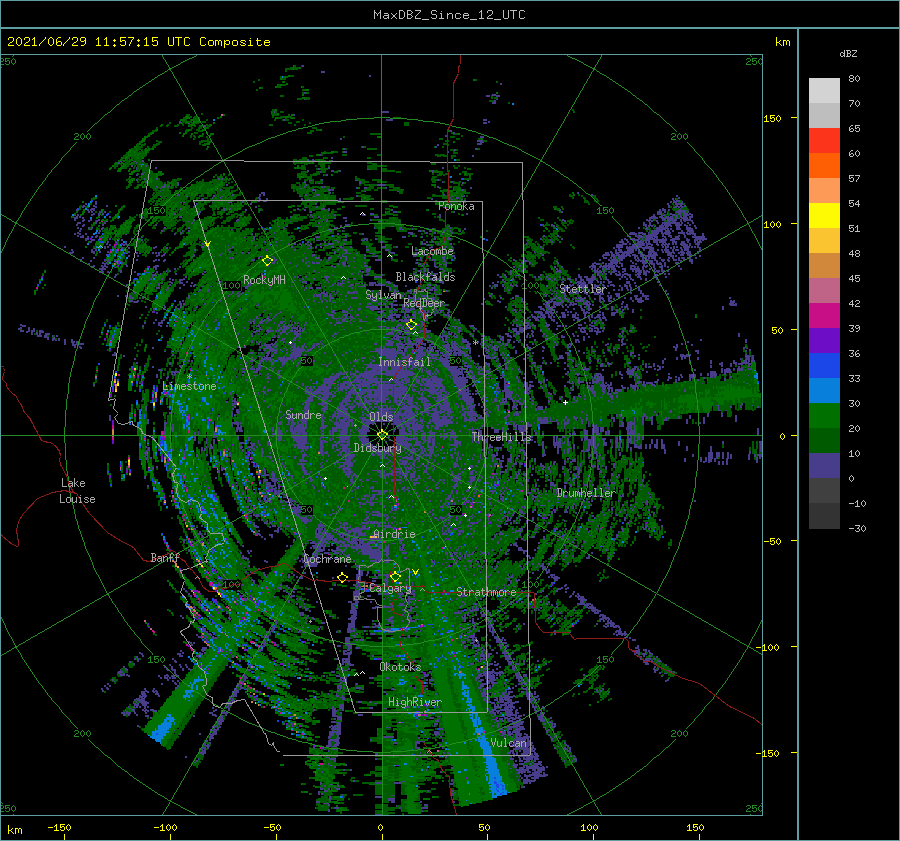Select the Innisfail label
The width and height of the screenshot is (900, 841).
pos(404,362)
